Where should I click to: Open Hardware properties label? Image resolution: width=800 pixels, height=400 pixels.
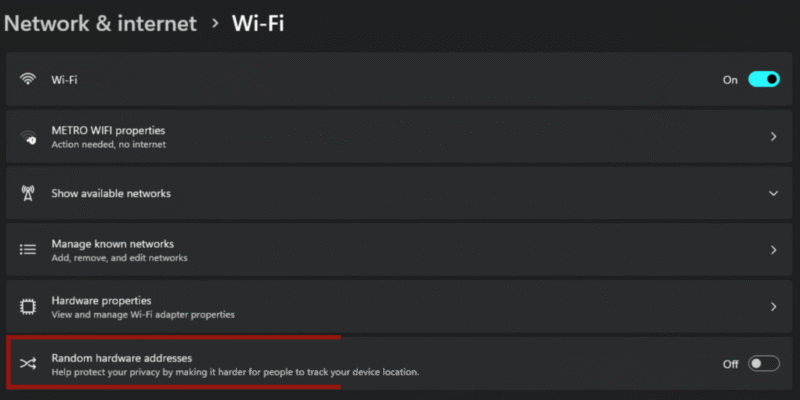tap(101, 300)
